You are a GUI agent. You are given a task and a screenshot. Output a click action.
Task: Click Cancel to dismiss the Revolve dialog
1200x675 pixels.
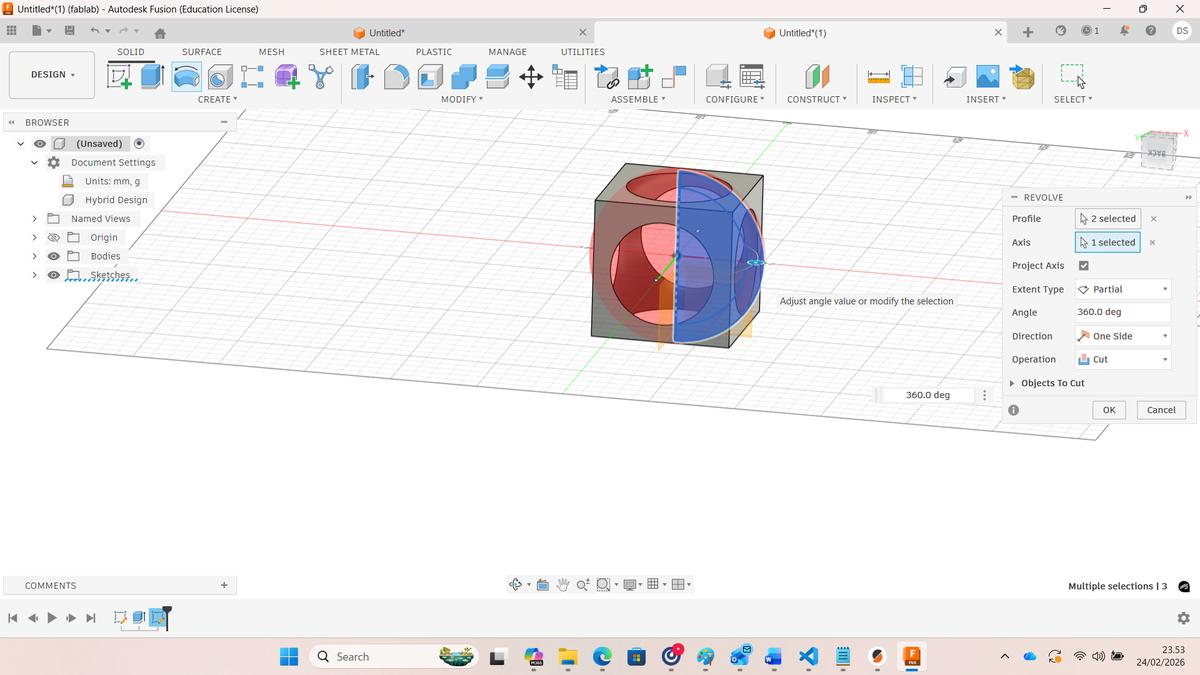point(1160,409)
